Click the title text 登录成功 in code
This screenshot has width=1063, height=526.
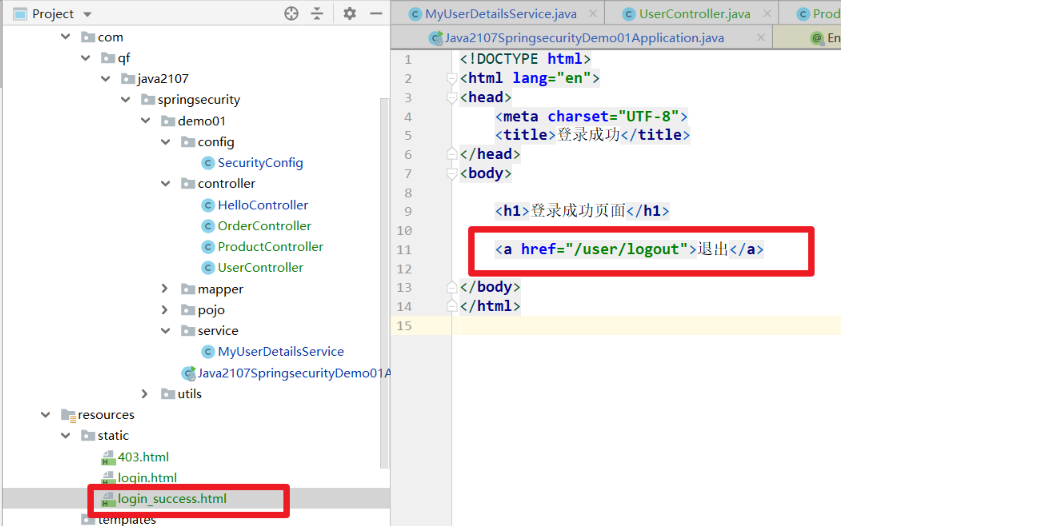[x=589, y=135]
